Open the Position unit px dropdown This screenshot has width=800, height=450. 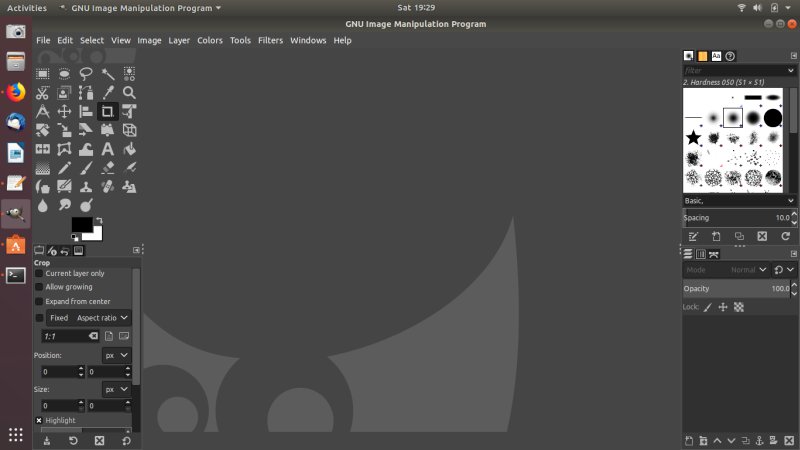point(116,356)
